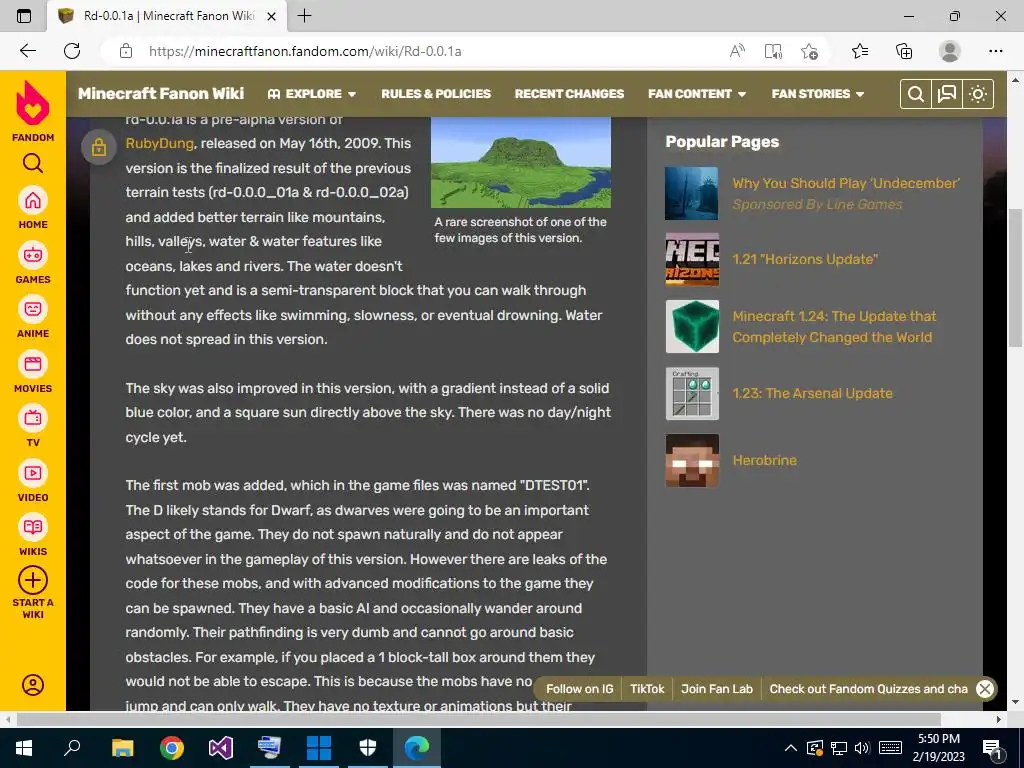Open Collections icon in Edge toolbar
This screenshot has width=1024, height=768.
(904, 51)
